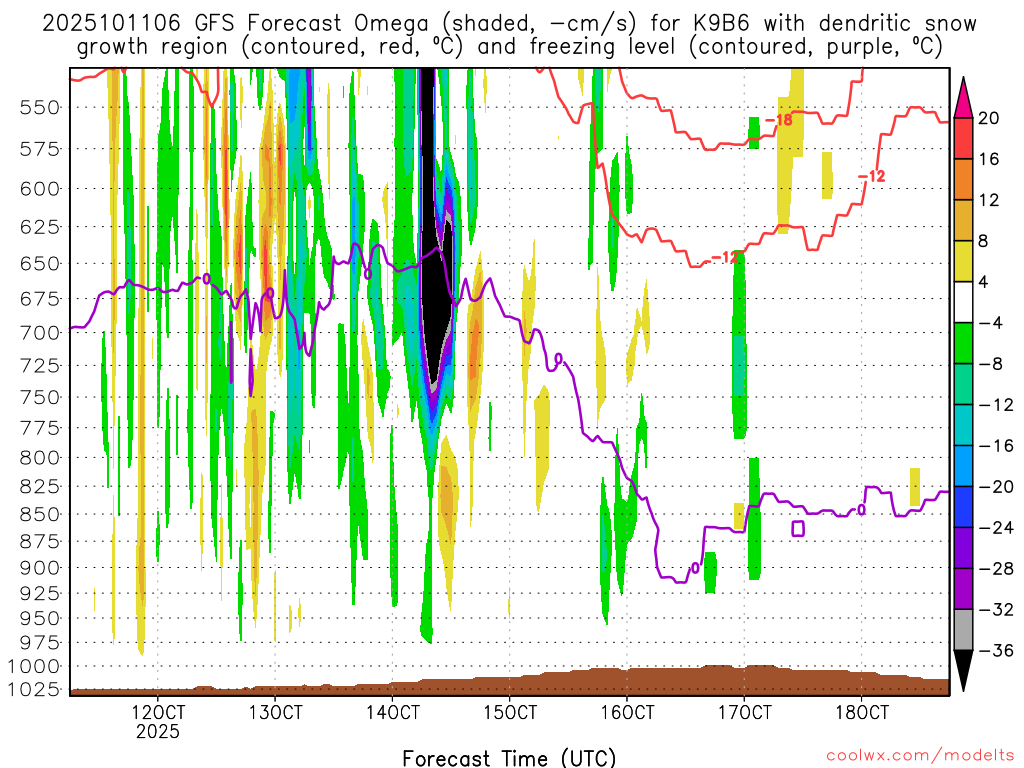Click the 850 pressure level label
The width and height of the screenshot is (1024, 768).
40,515
